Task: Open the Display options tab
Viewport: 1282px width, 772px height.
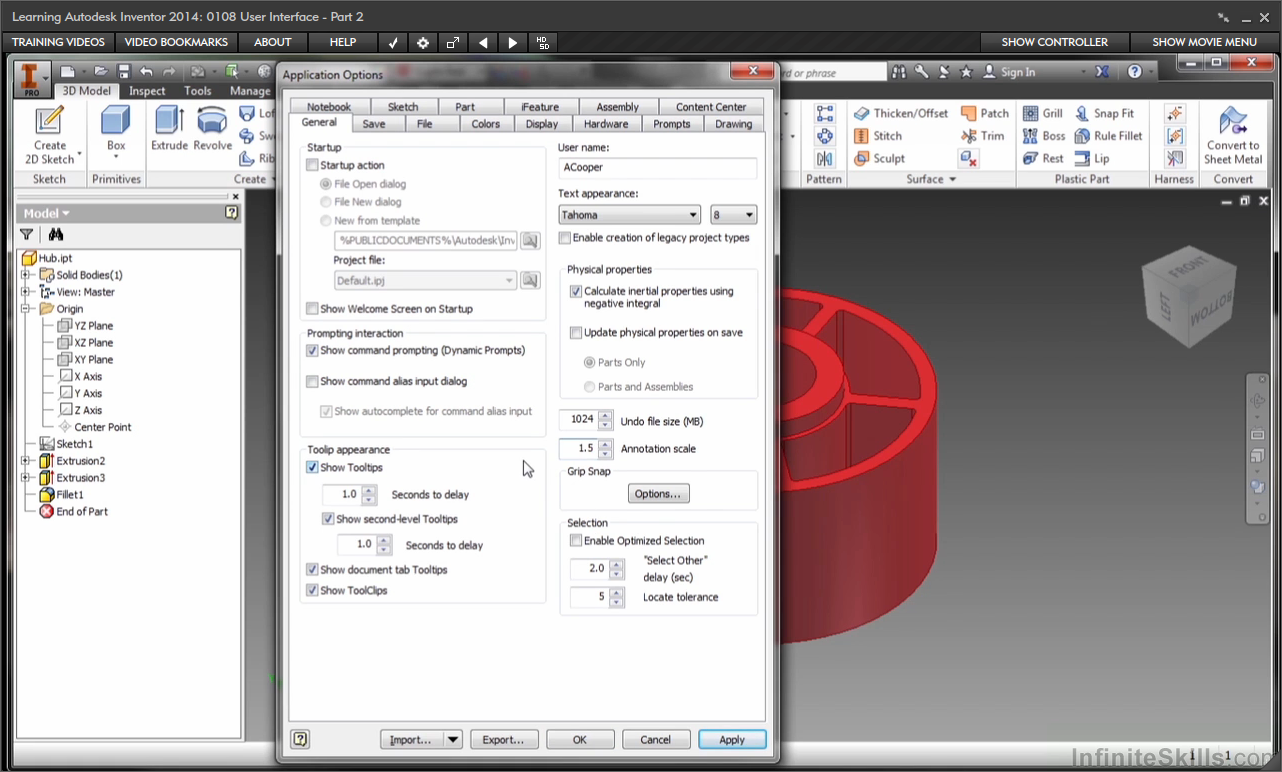Action: (542, 124)
